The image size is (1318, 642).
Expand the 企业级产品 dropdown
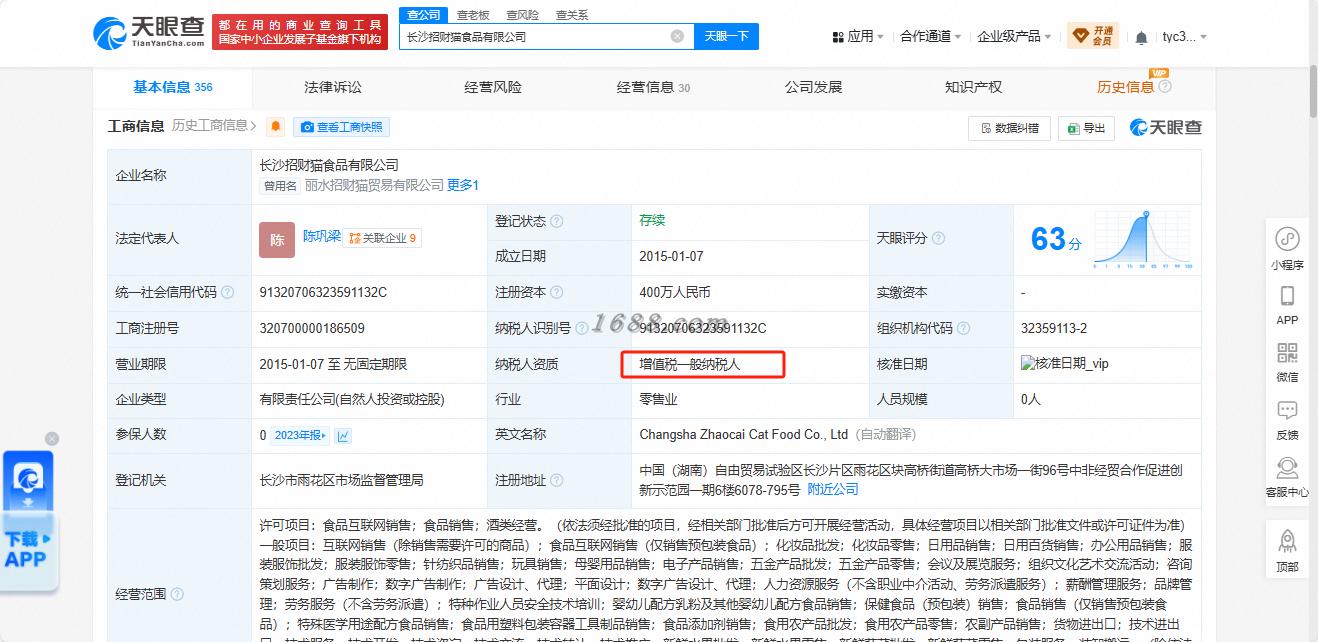pyautogui.click(x=1014, y=37)
